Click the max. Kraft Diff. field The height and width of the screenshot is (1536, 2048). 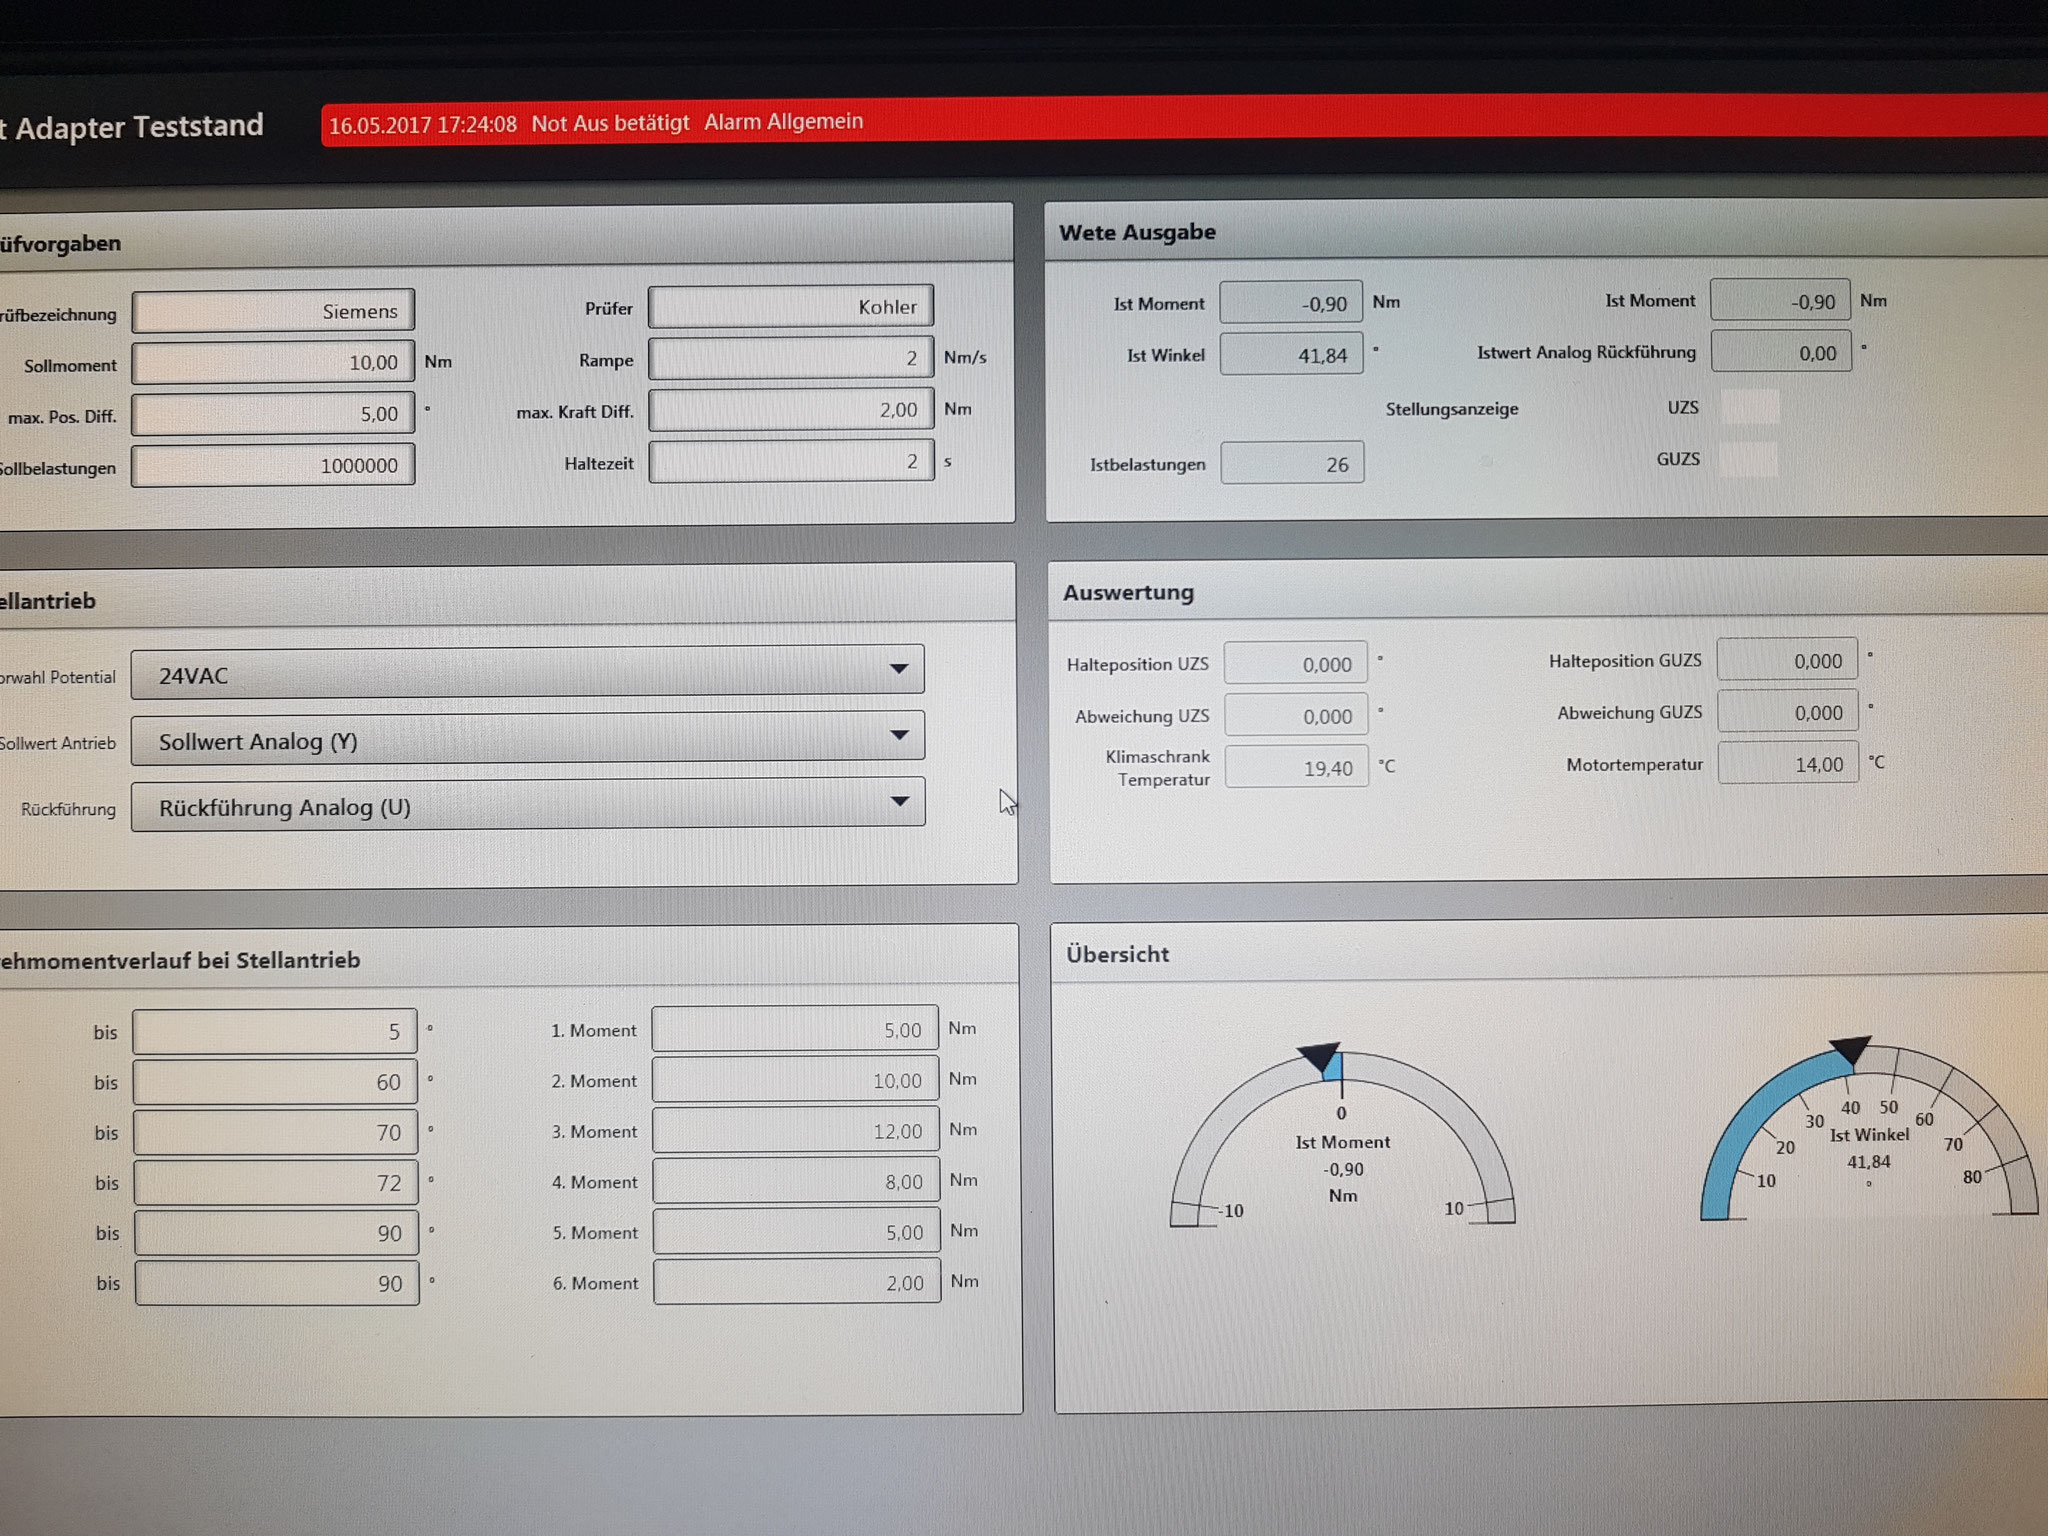click(x=790, y=410)
